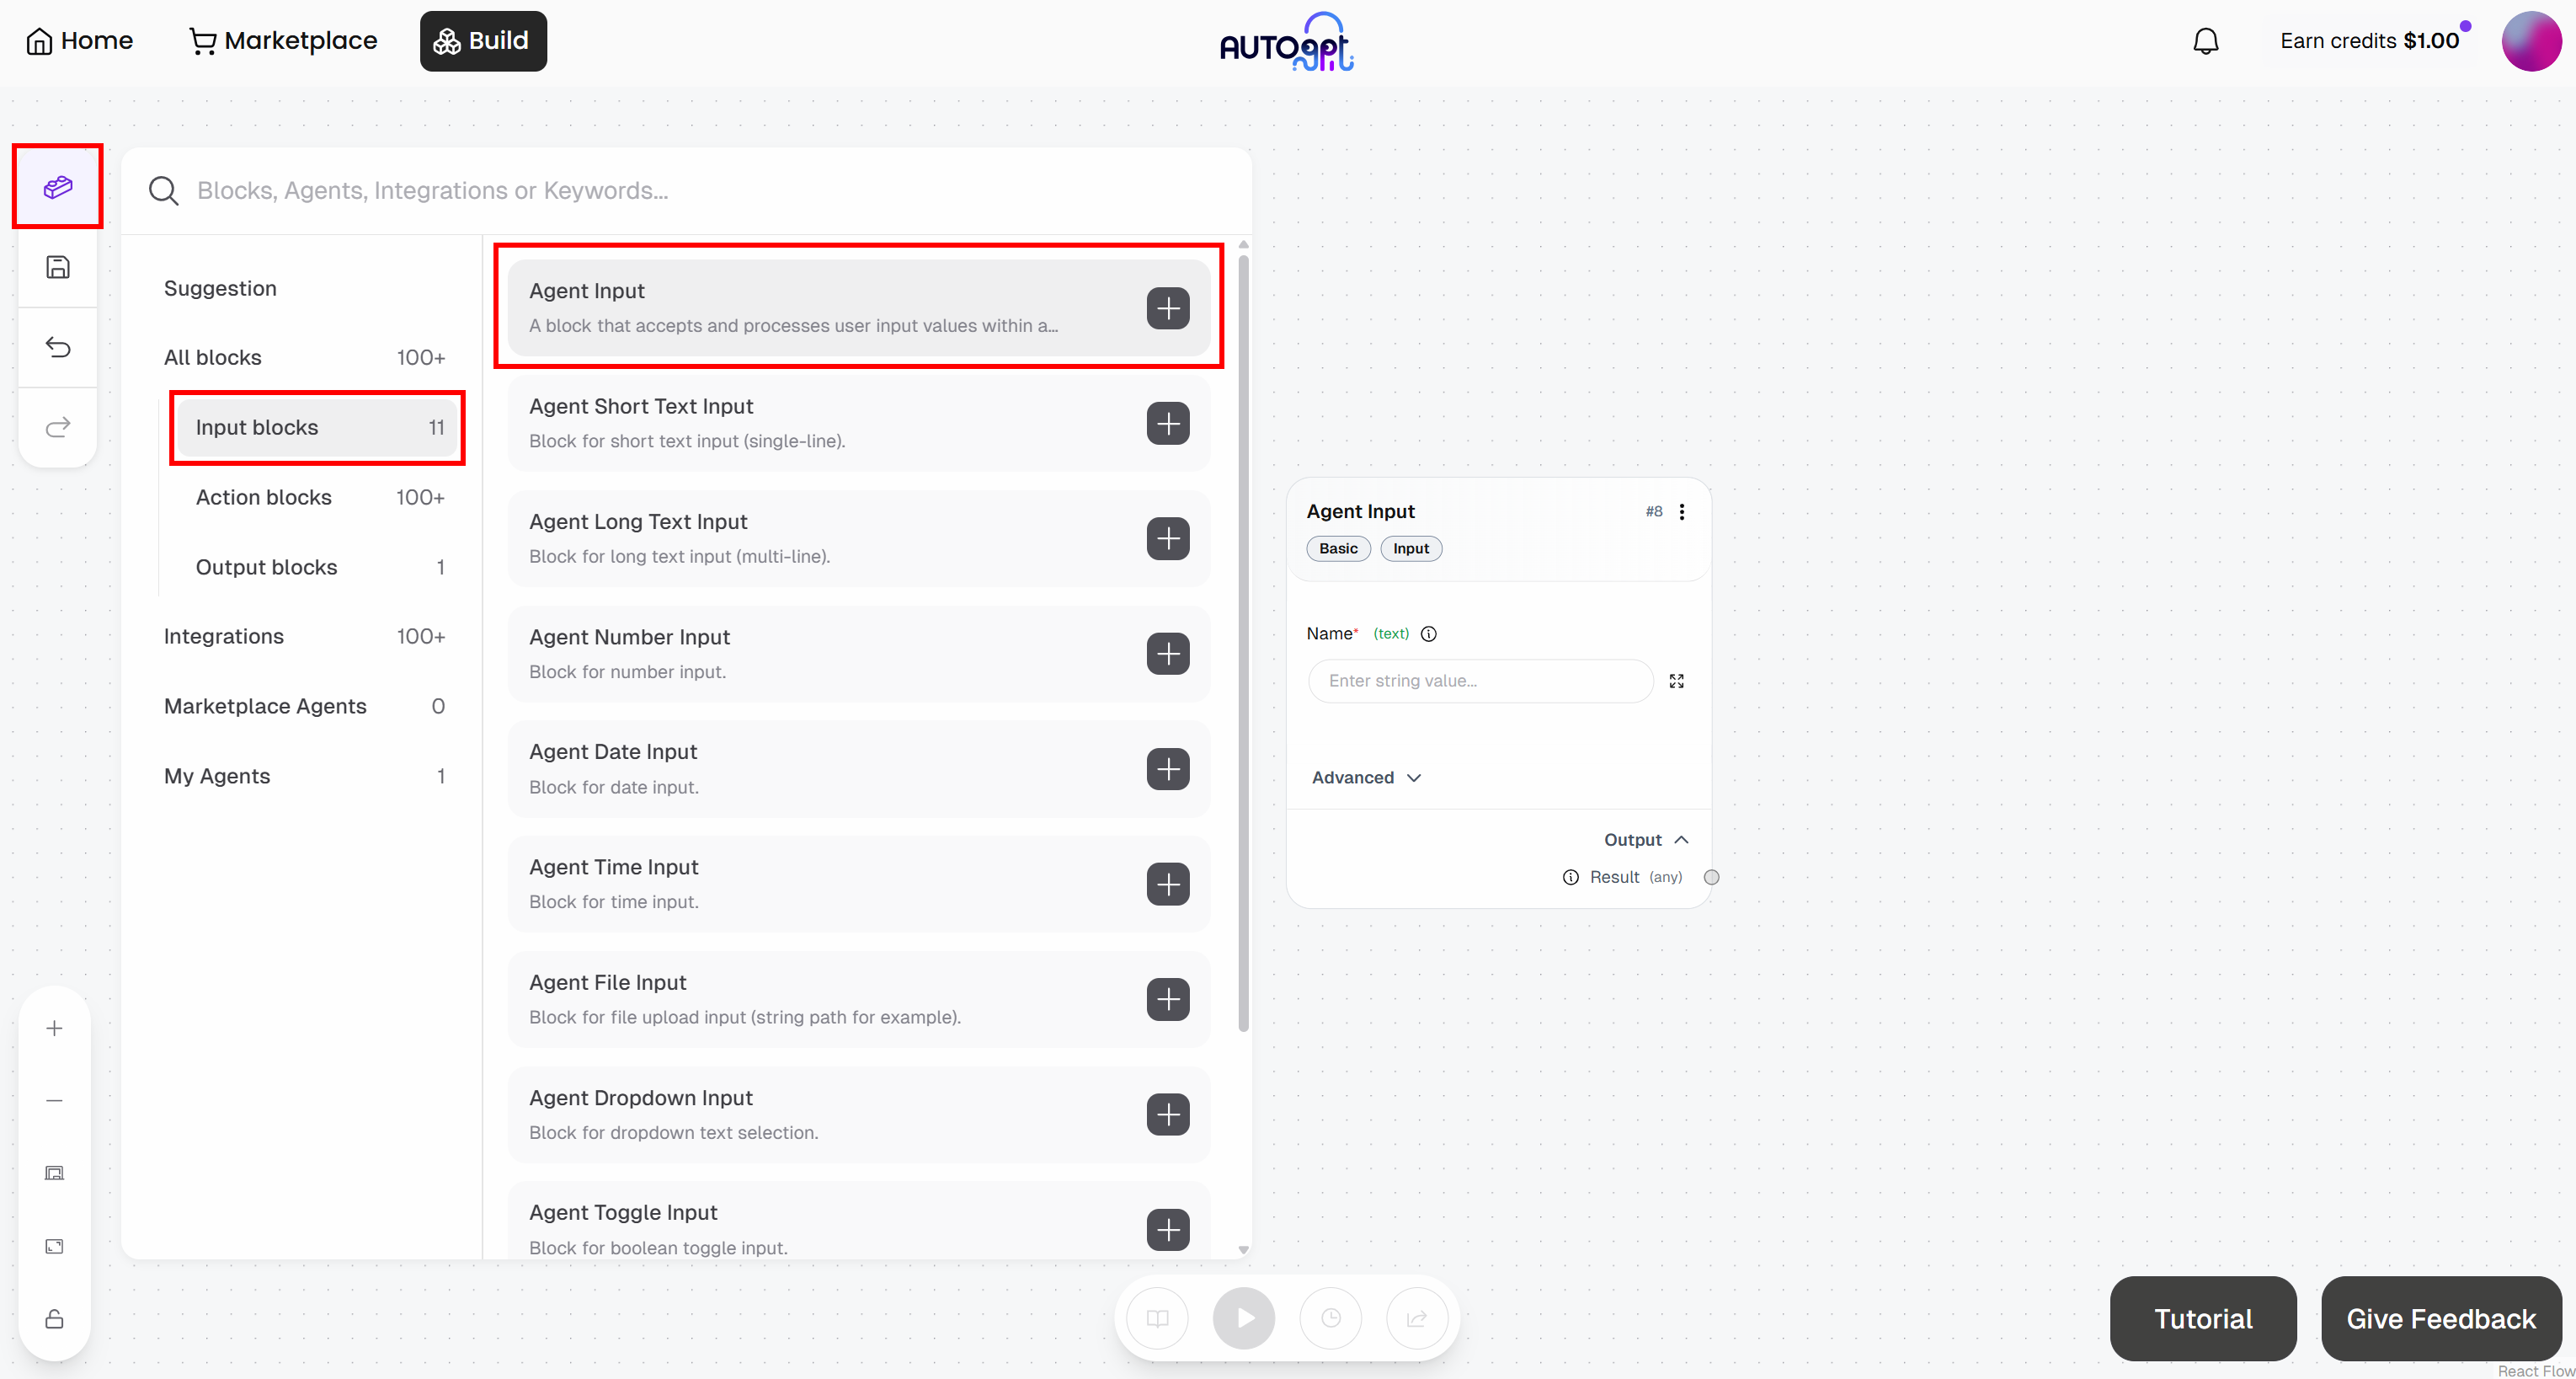
Task: Open the Blocks panel icon in sidebar
Action: [x=57, y=185]
